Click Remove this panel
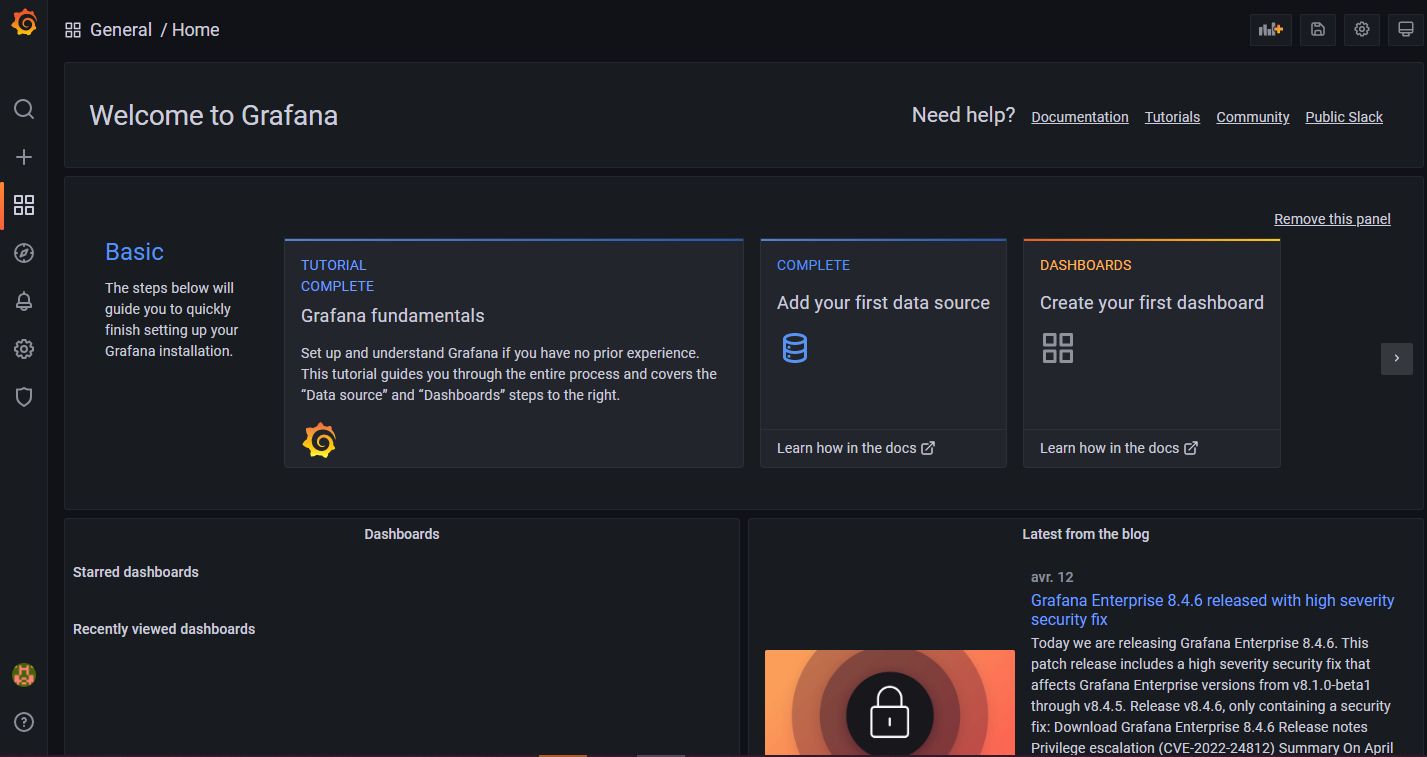Screen dimensions: 1427x757 [1332, 219]
